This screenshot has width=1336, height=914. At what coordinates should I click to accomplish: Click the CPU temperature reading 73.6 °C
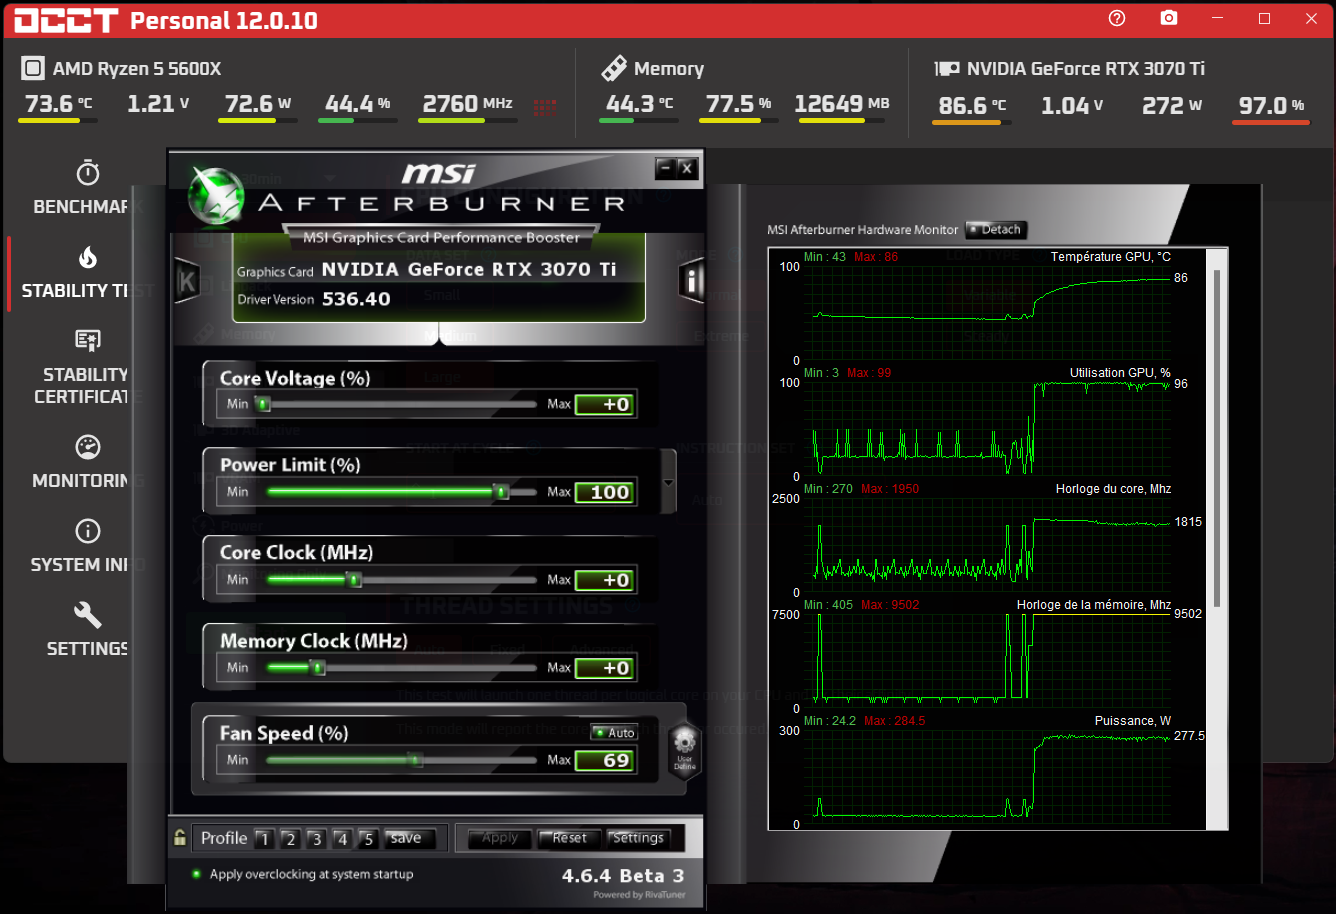(58, 104)
